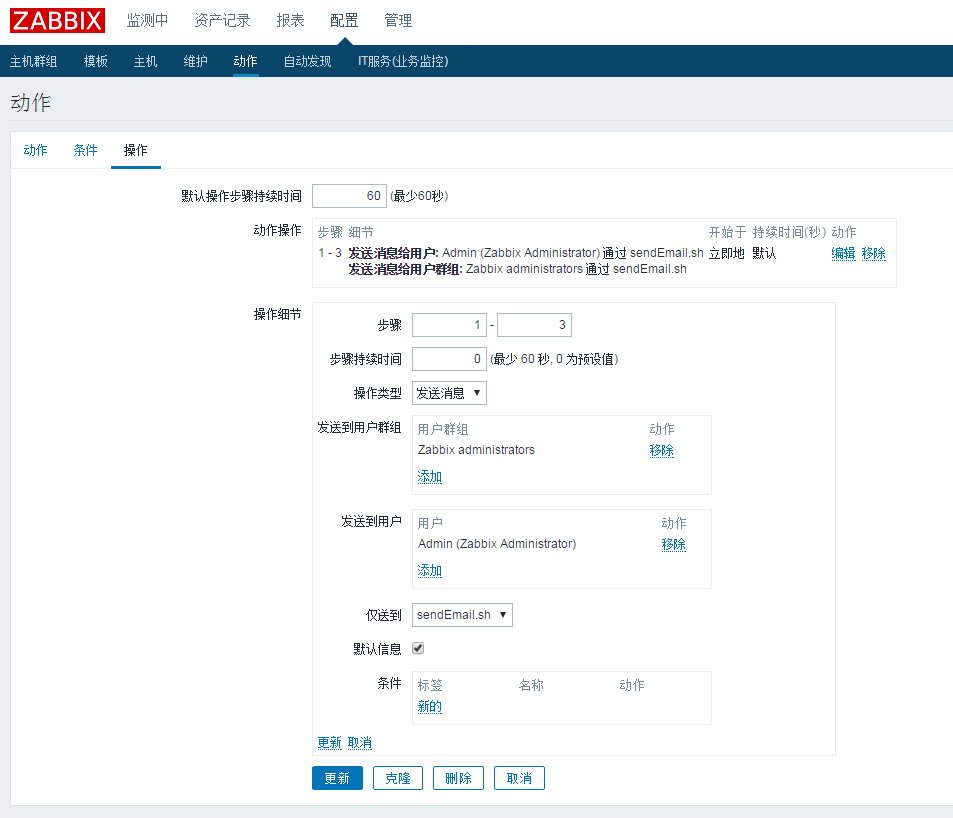Click 编辑 link in 动作操作 row

[x=844, y=253]
